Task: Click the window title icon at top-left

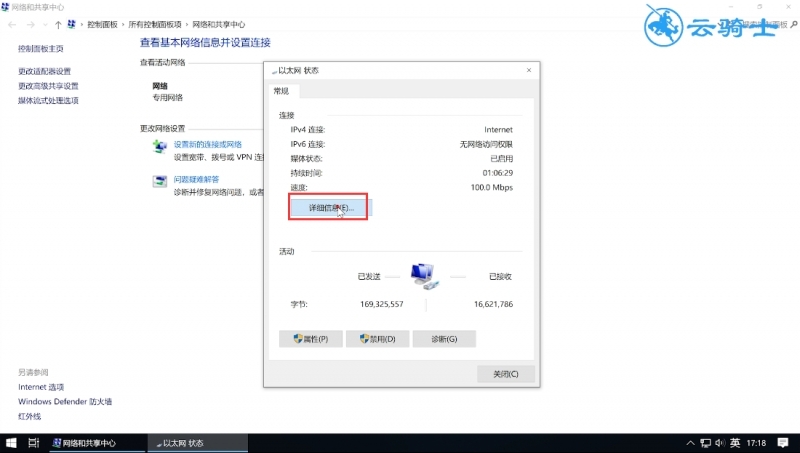Action: 5,7
